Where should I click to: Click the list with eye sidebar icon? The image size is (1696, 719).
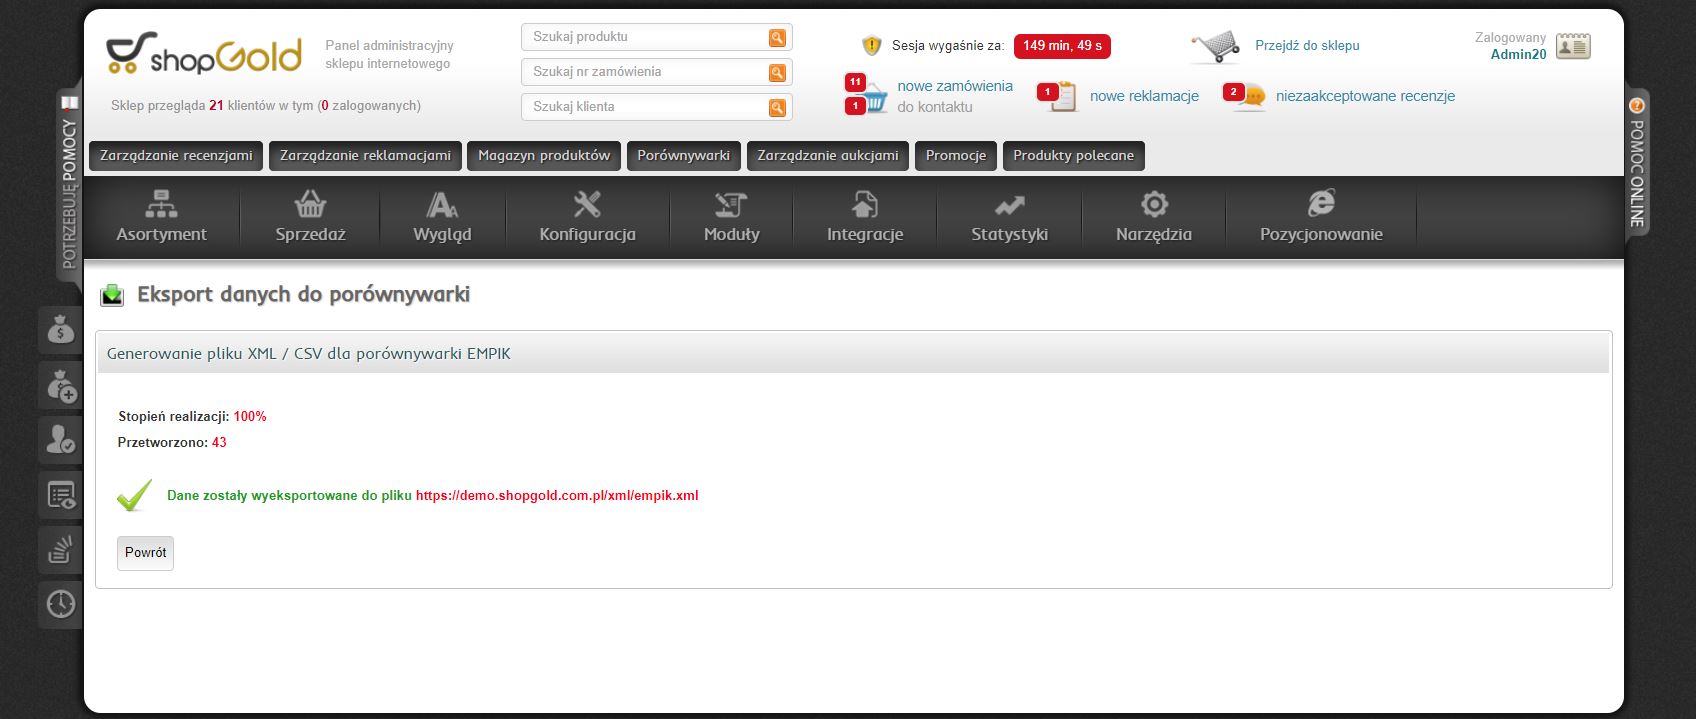pyautogui.click(x=61, y=494)
